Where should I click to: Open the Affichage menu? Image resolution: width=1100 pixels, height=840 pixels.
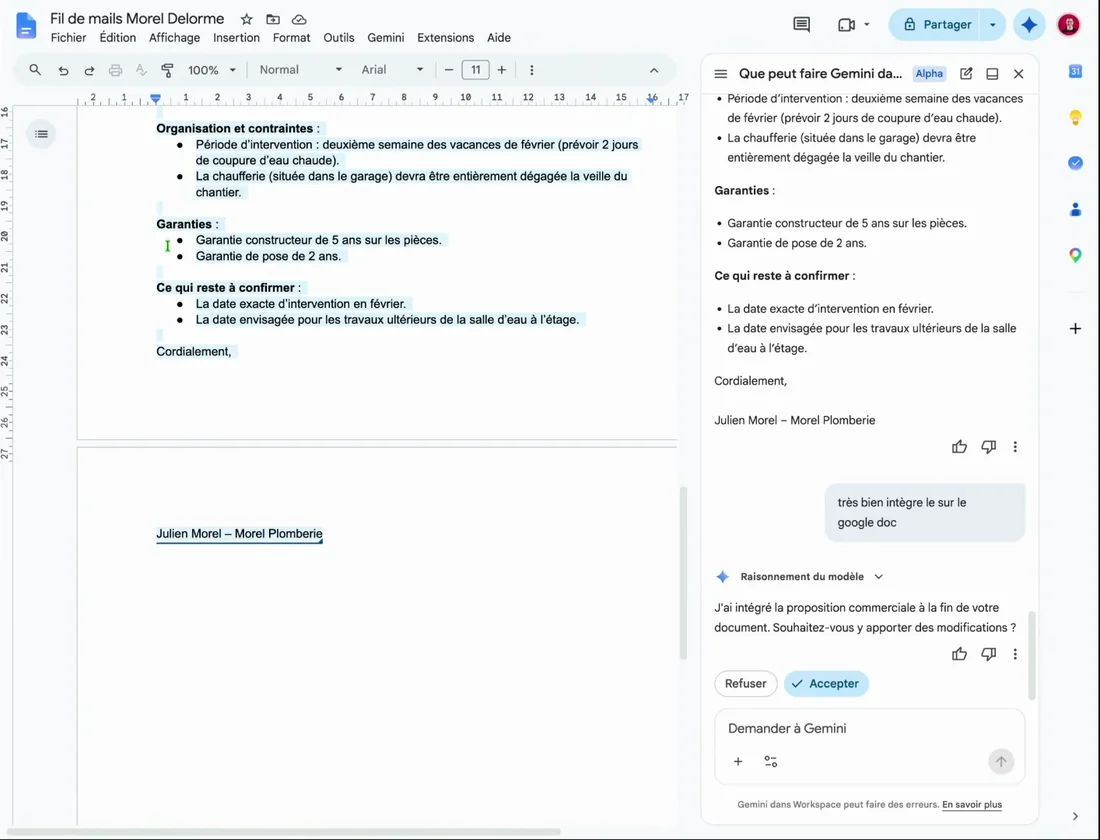[x=174, y=38]
